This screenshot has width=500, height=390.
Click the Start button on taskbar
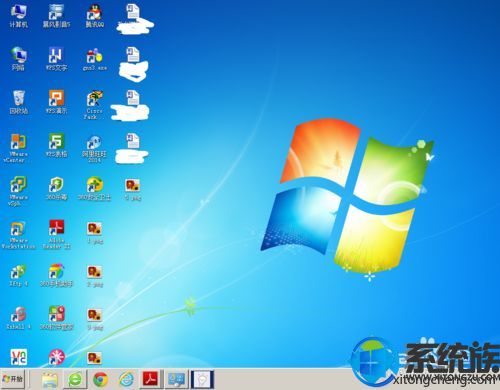(12, 379)
